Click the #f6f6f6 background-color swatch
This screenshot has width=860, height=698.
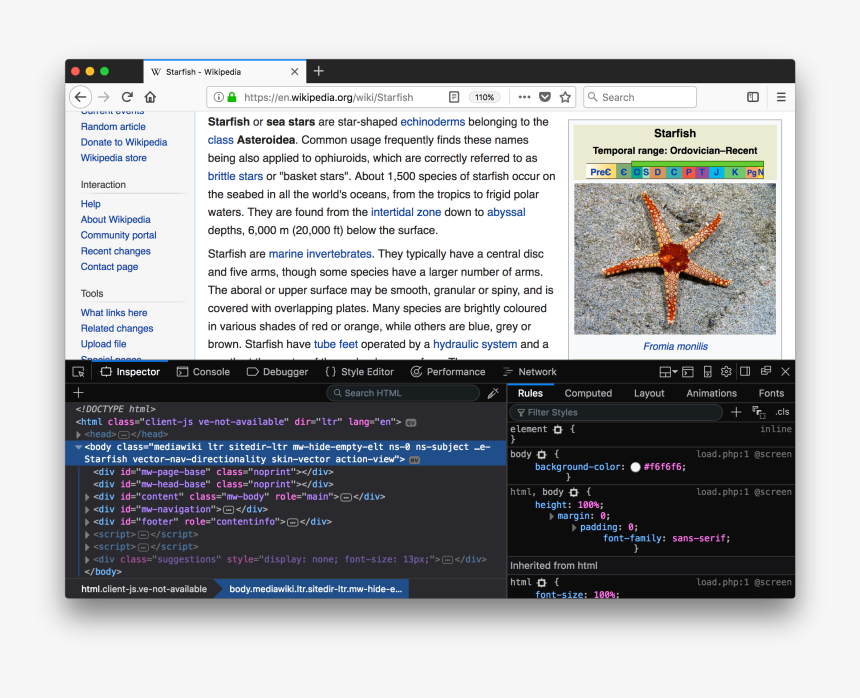click(635, 467)
